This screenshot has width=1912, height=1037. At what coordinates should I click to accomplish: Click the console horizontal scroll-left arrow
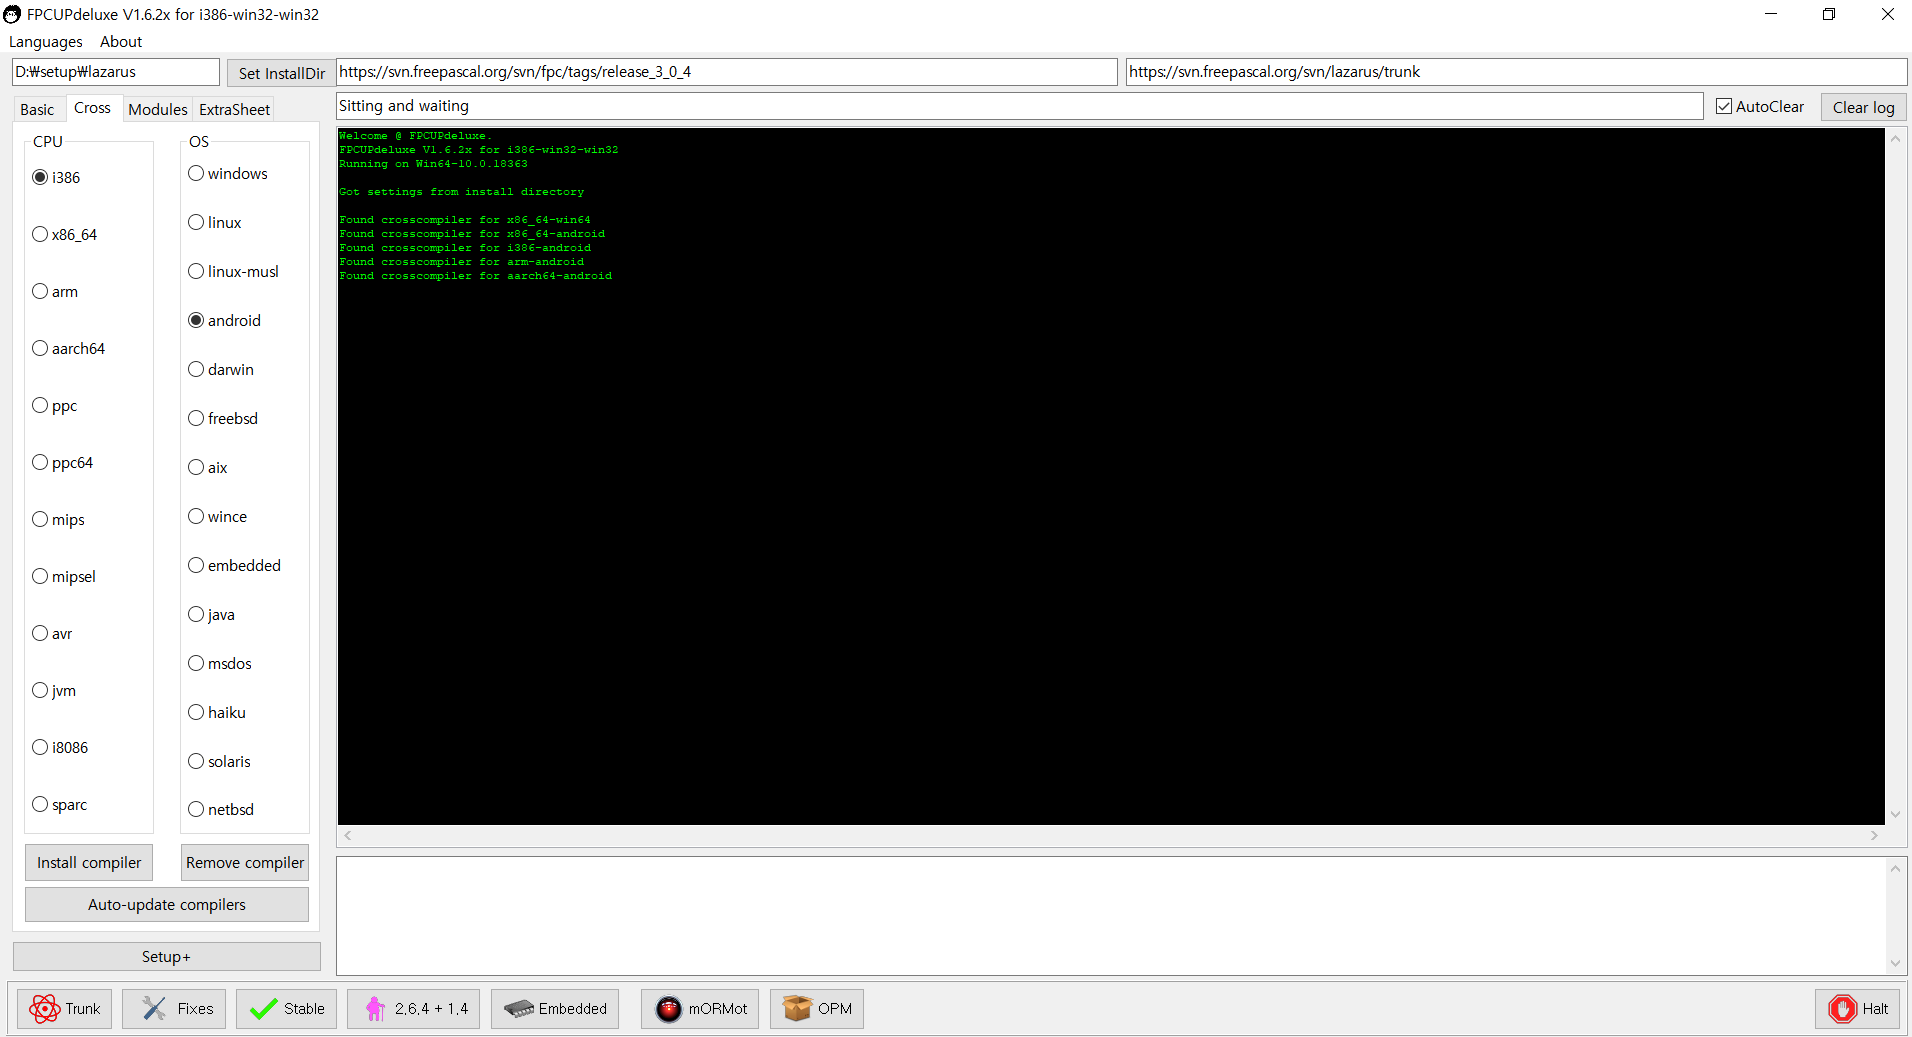347,835
